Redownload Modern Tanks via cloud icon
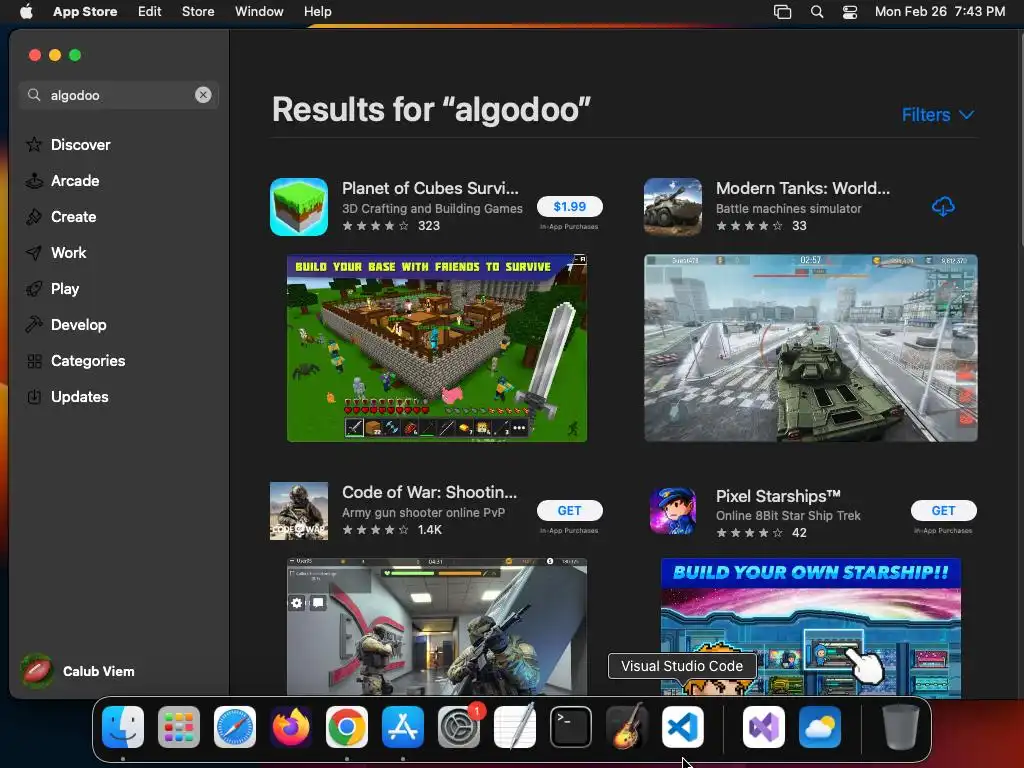The height and width of the screenshot is (768, 1024). pos(943,206)
